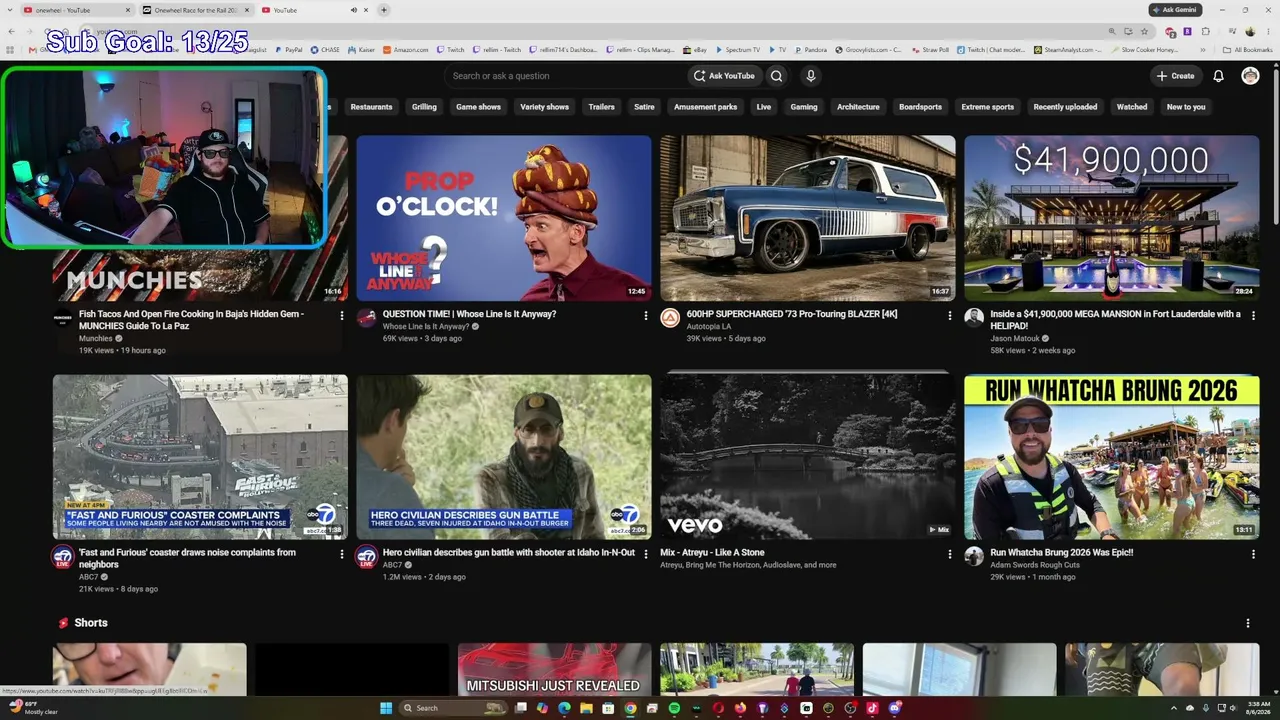Open More actions for the coaster complaints video
The image size is (1280, 720).
[342, 553]
